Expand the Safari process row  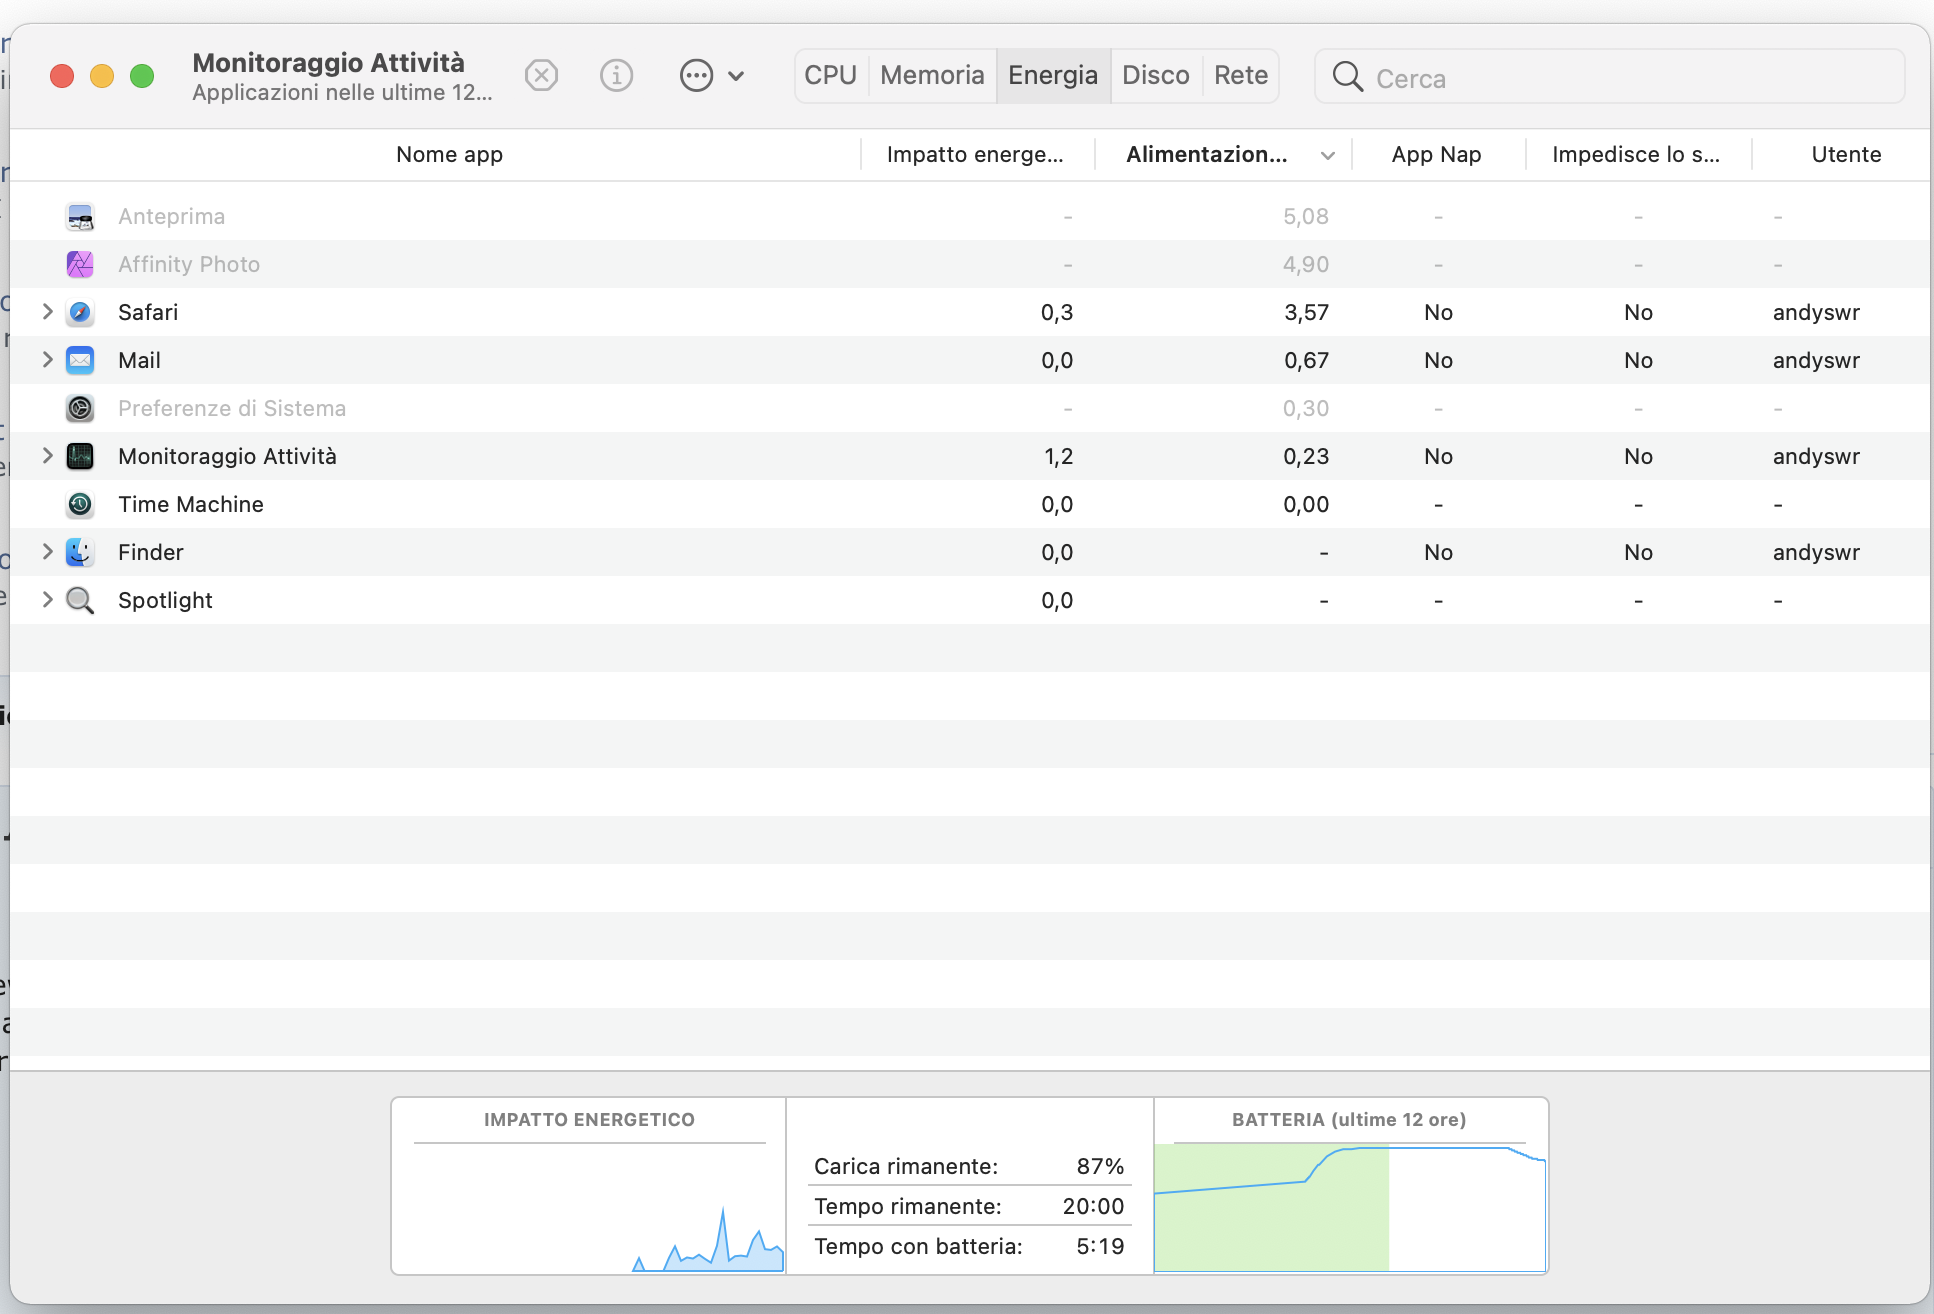pyautogui.click(x=47, y=312)
